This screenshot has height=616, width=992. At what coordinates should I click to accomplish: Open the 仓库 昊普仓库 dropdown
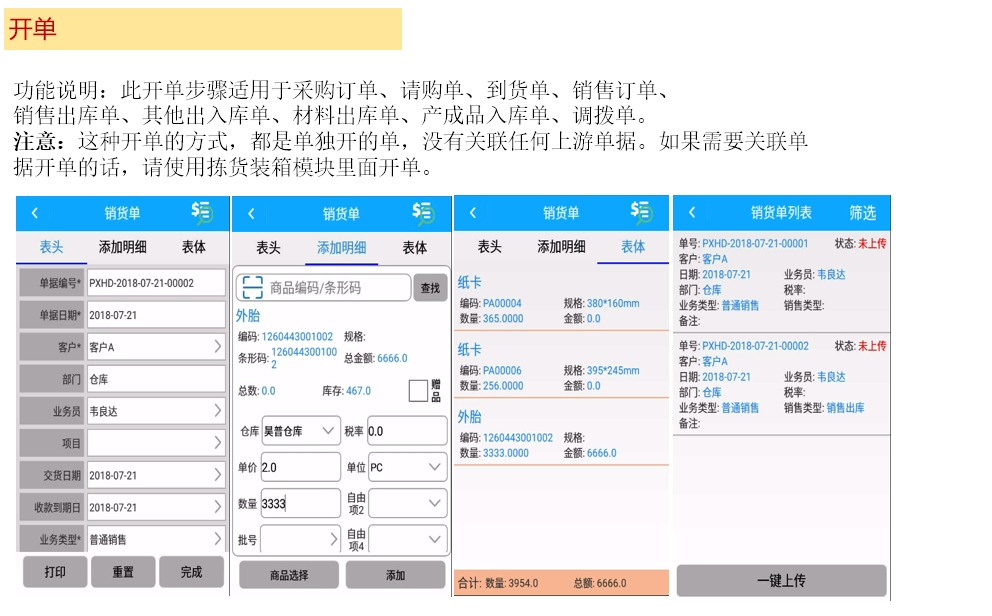(300, 431)
